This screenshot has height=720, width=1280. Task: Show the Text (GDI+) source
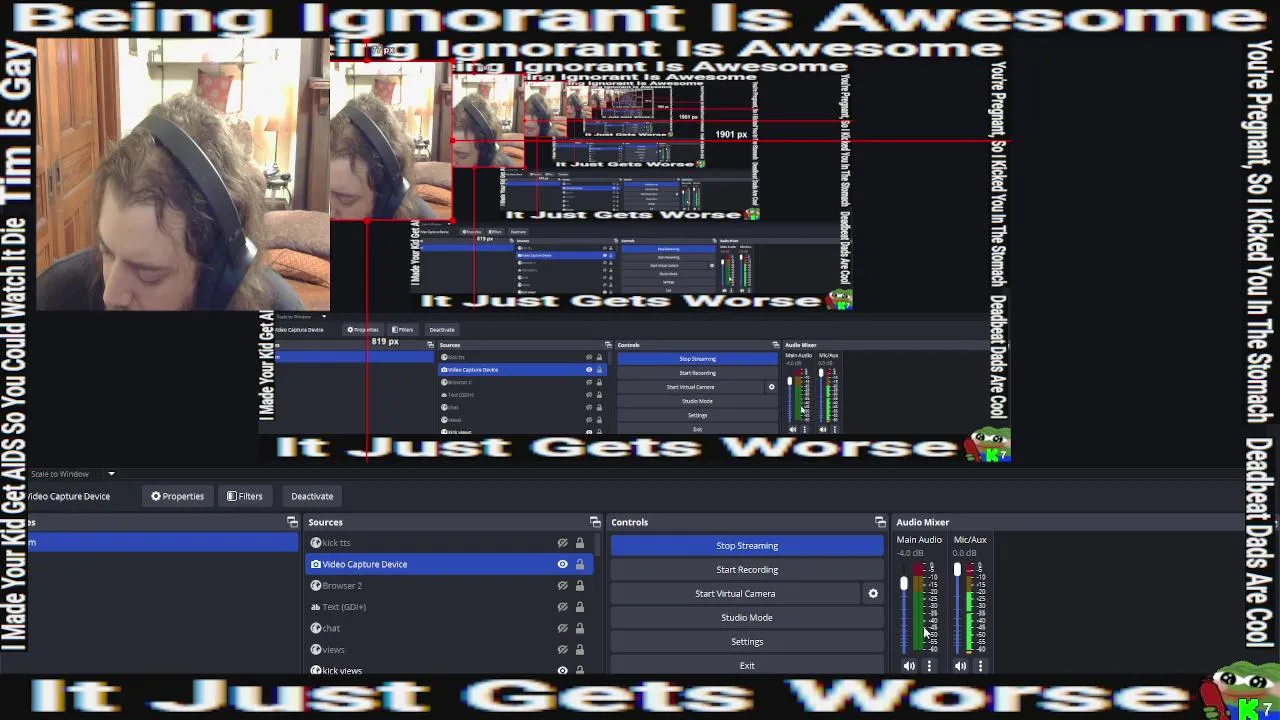tap(562, 607)
